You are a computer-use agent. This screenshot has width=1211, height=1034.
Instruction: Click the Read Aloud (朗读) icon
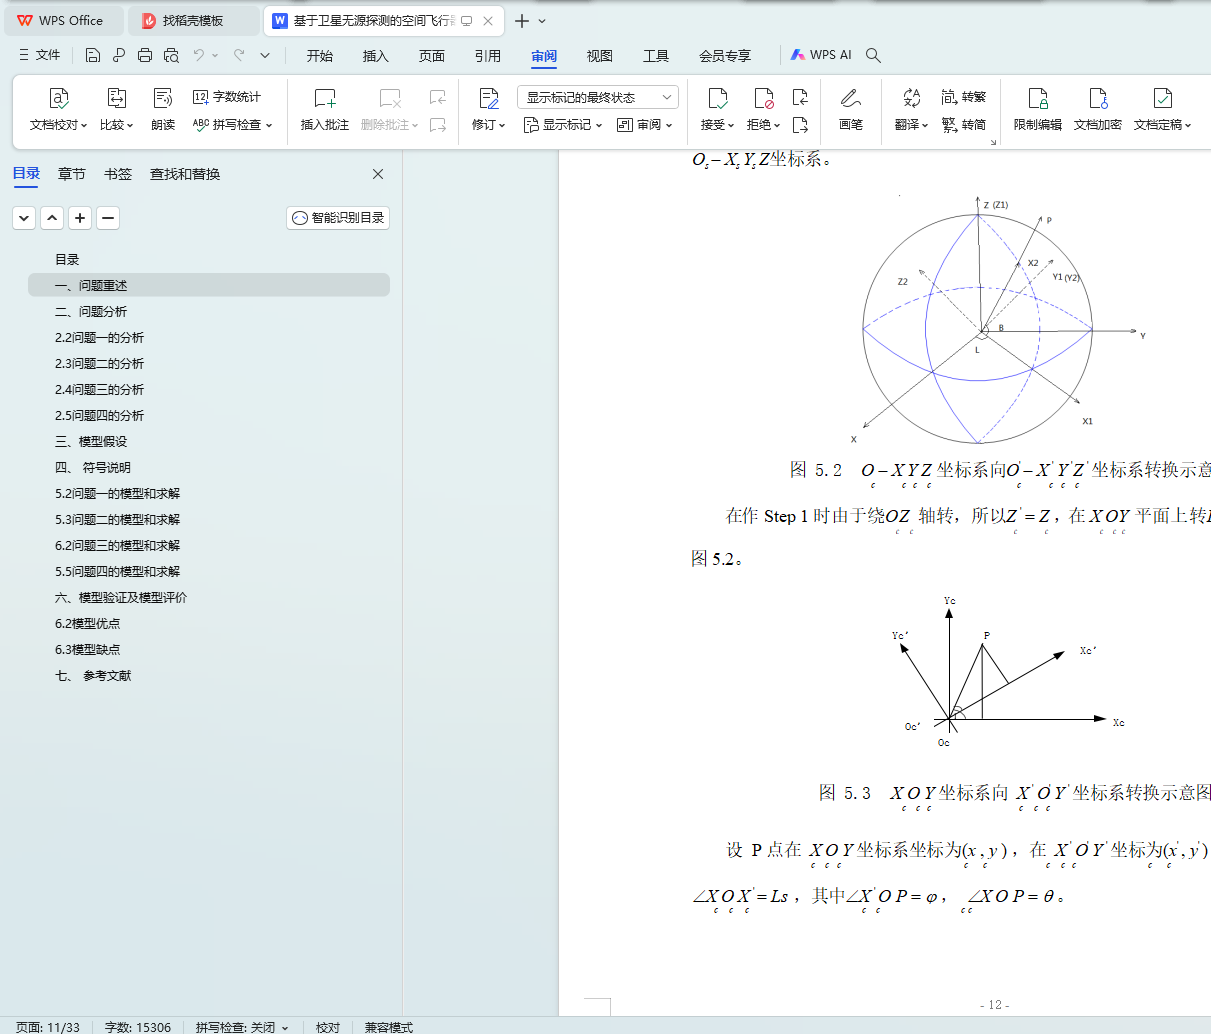(163, 99)
